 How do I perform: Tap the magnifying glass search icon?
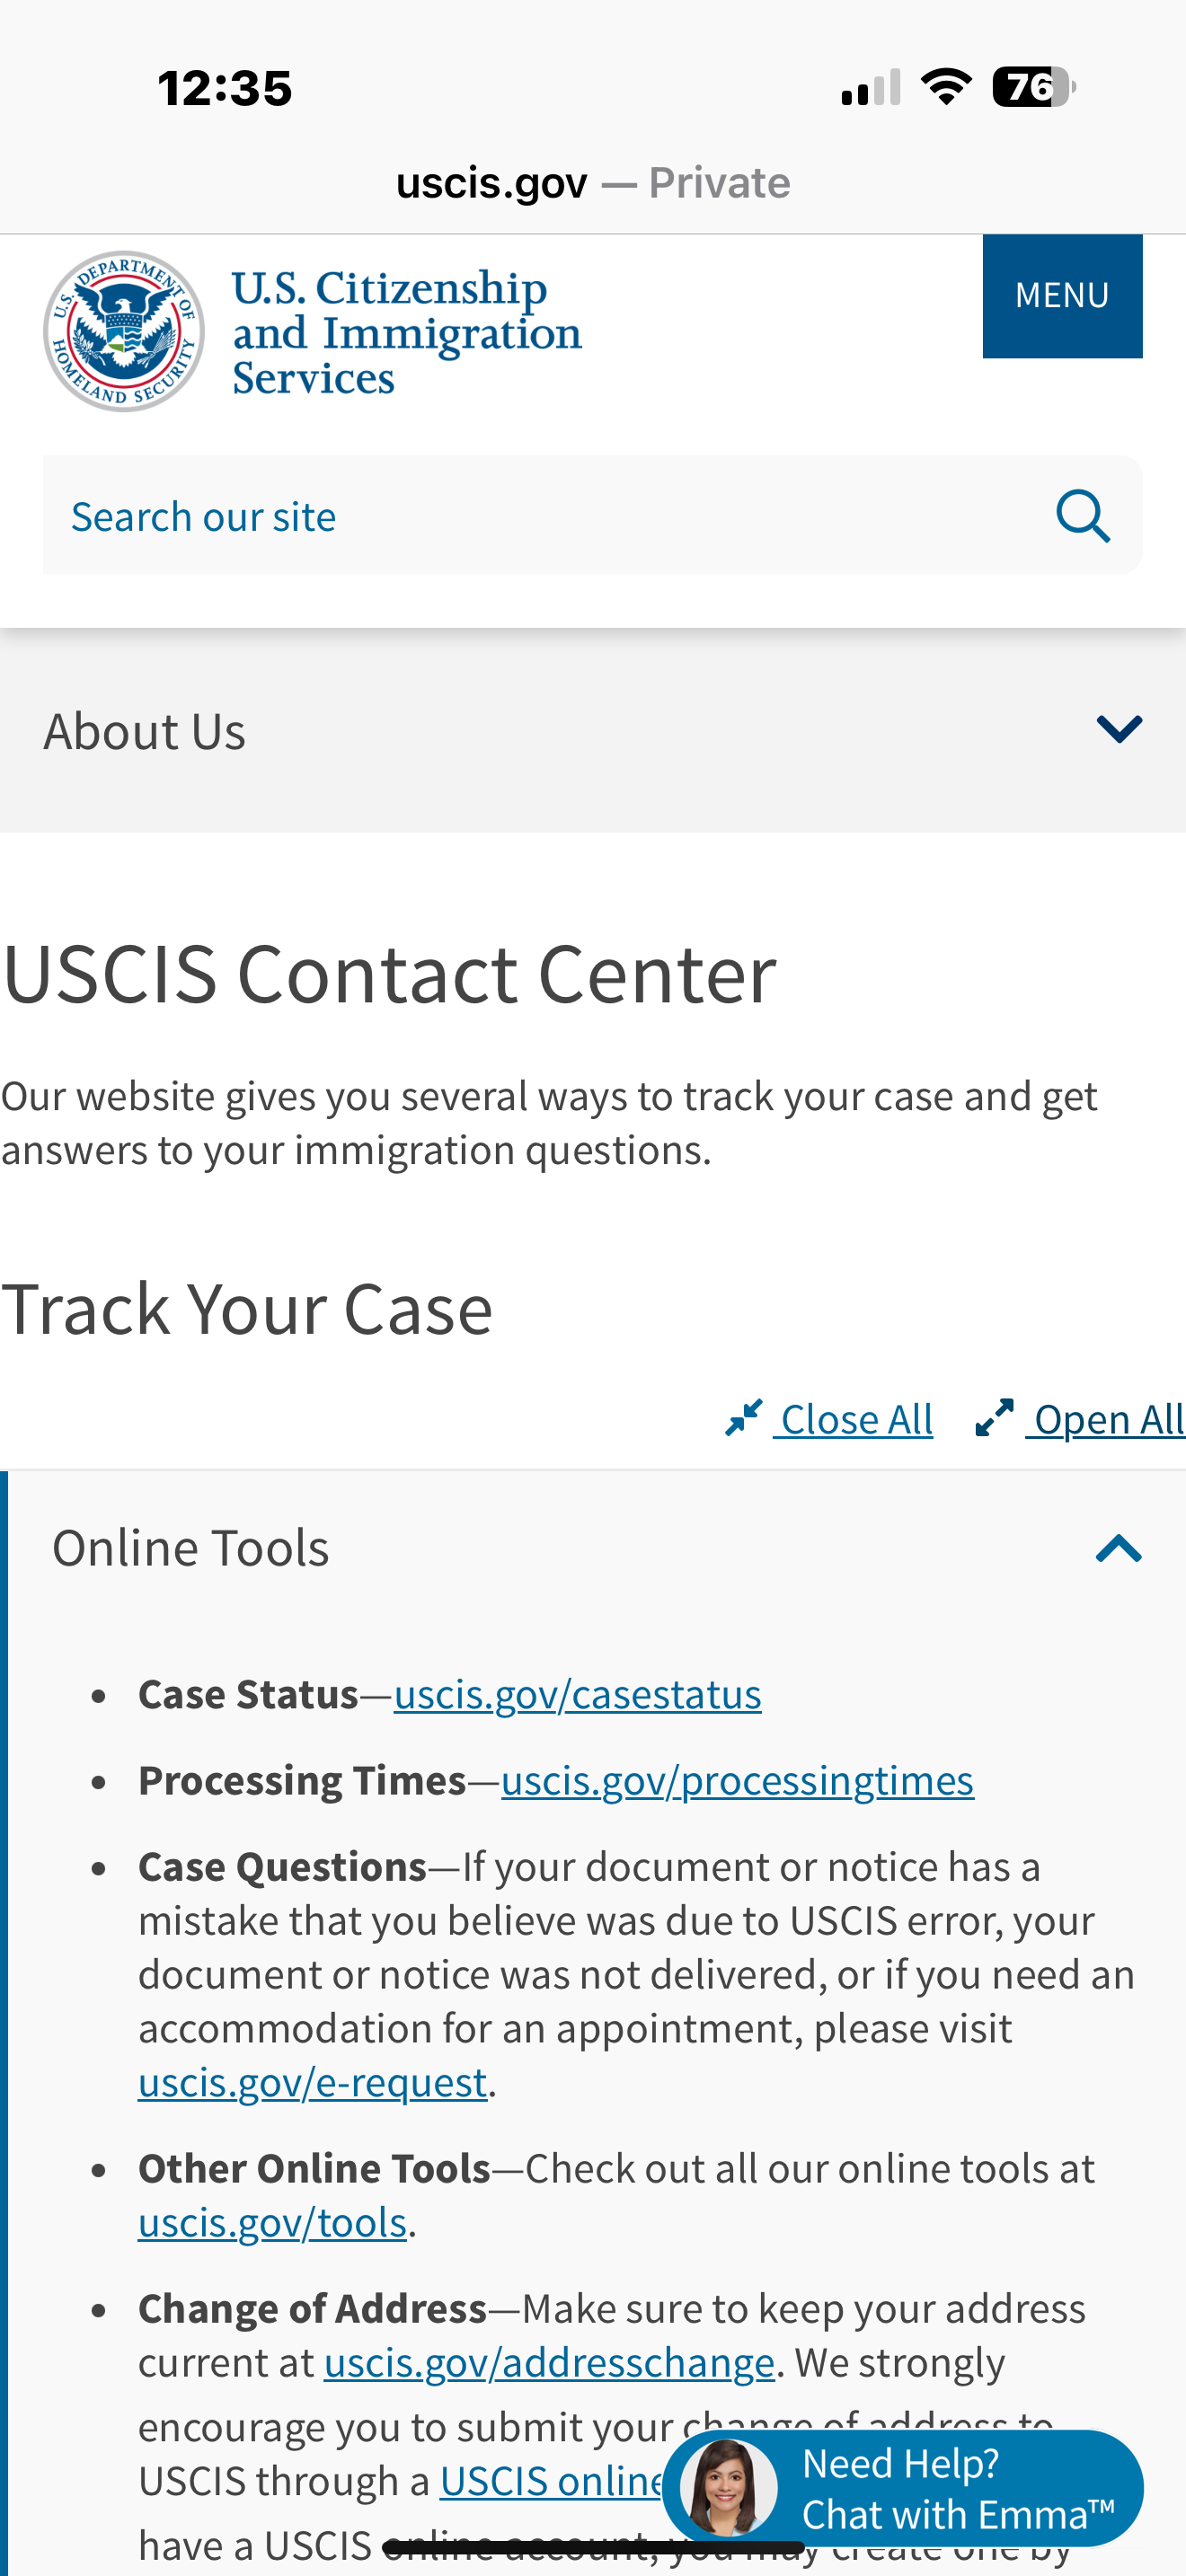(x=1083, y=516)
